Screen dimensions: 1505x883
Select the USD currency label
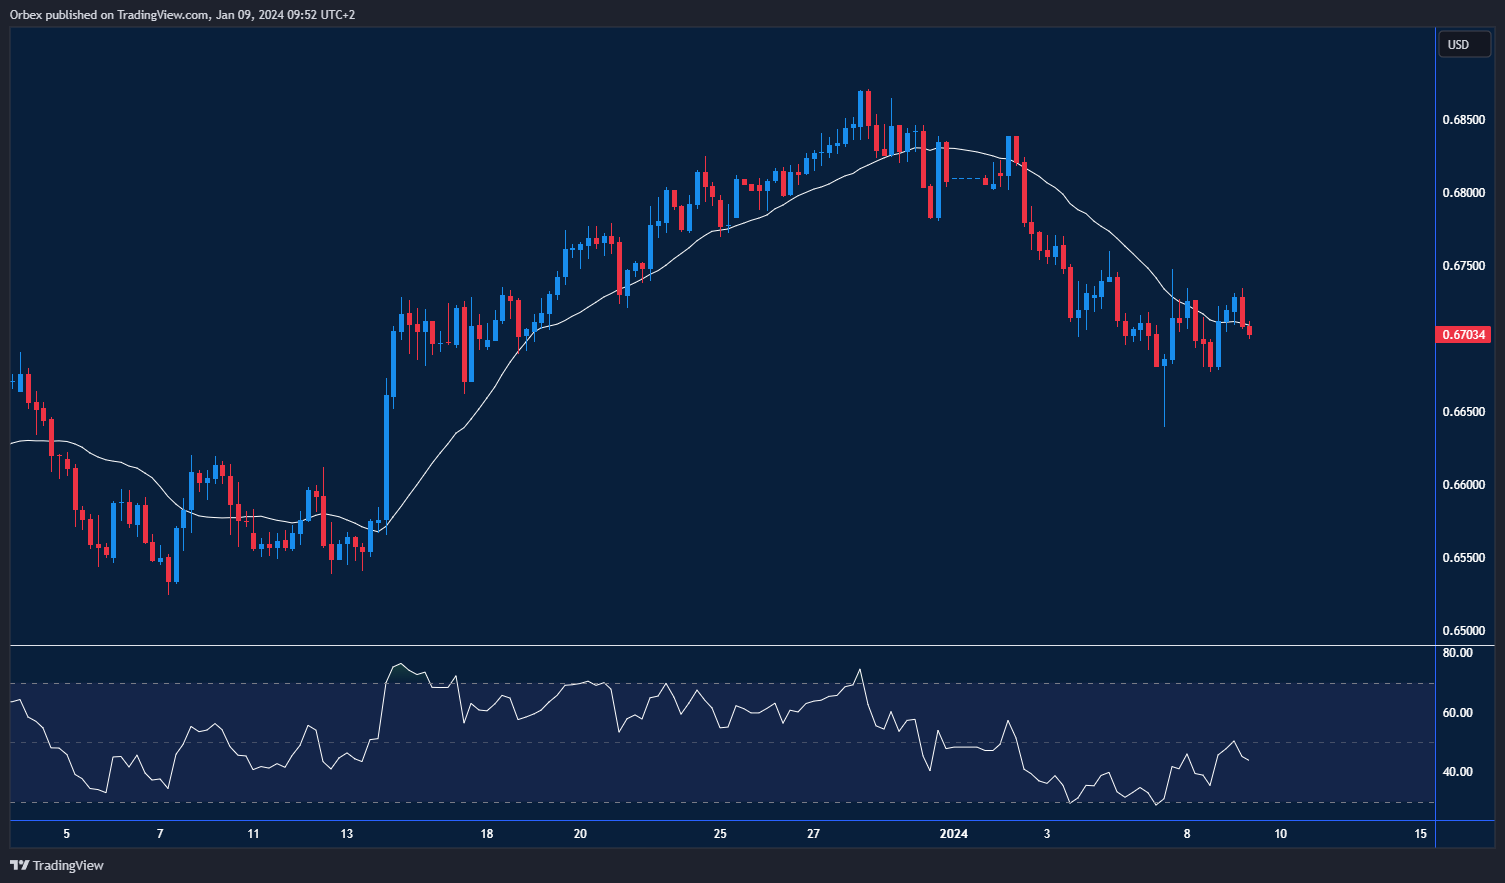(x=1463, y=44)
